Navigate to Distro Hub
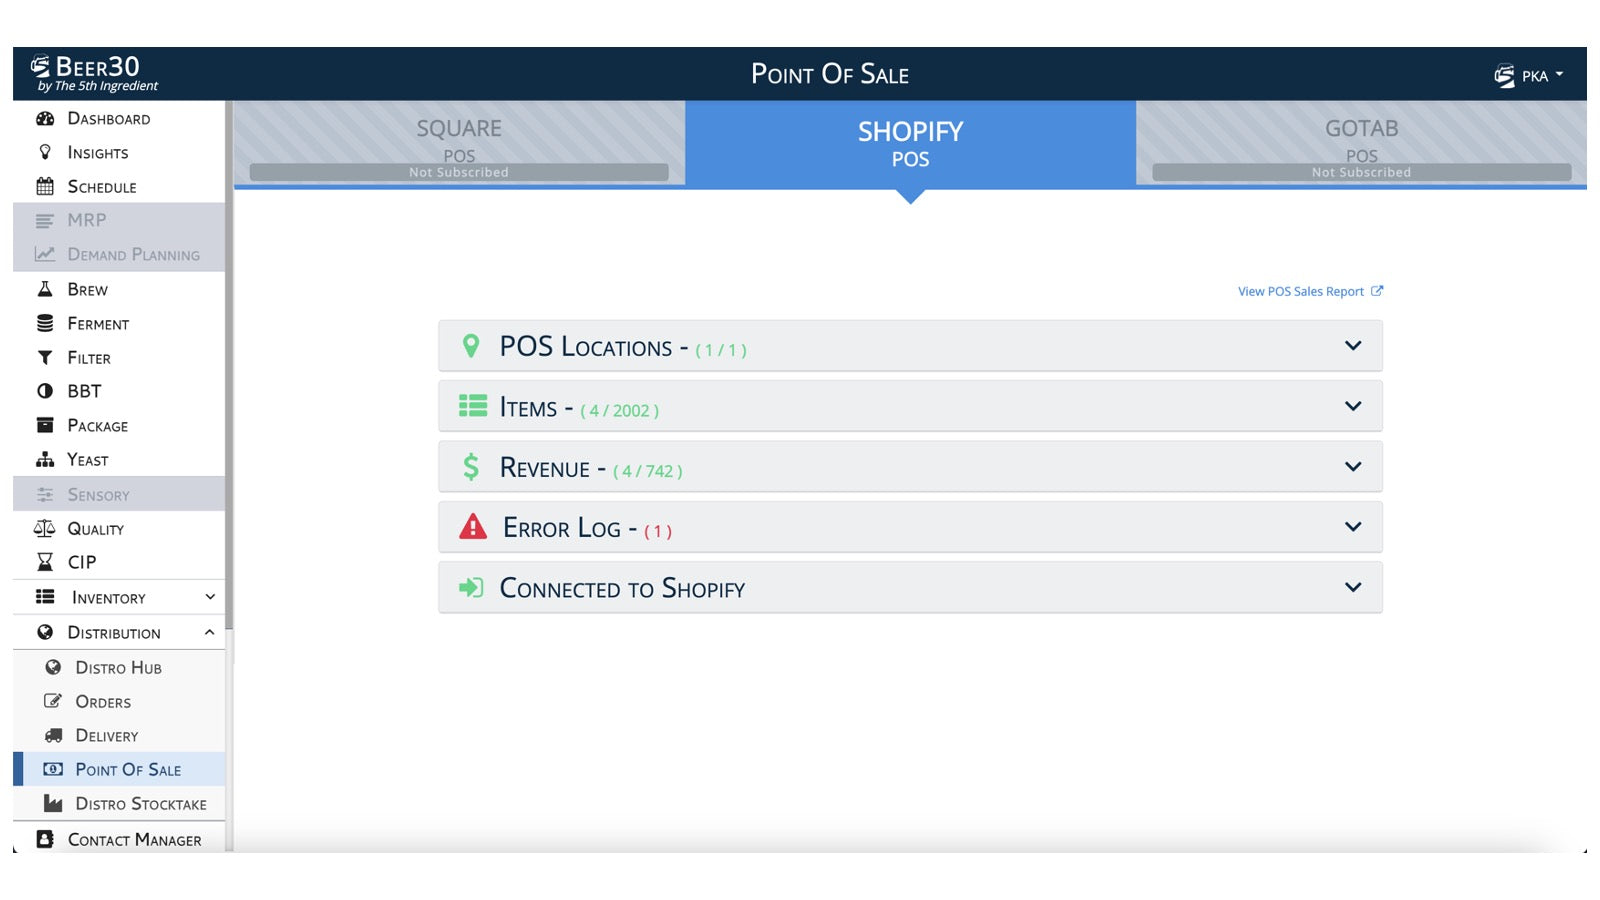This screenshot has height=900, width=1600. [x=119, y=667]
